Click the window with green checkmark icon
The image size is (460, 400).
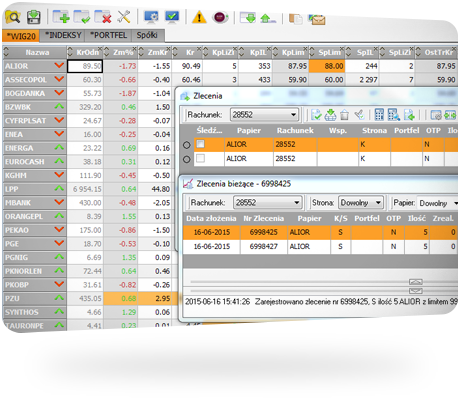coord(82,17)
